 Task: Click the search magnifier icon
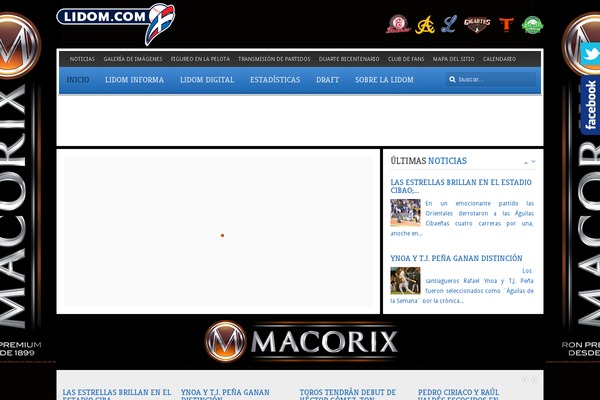(452, 80)
